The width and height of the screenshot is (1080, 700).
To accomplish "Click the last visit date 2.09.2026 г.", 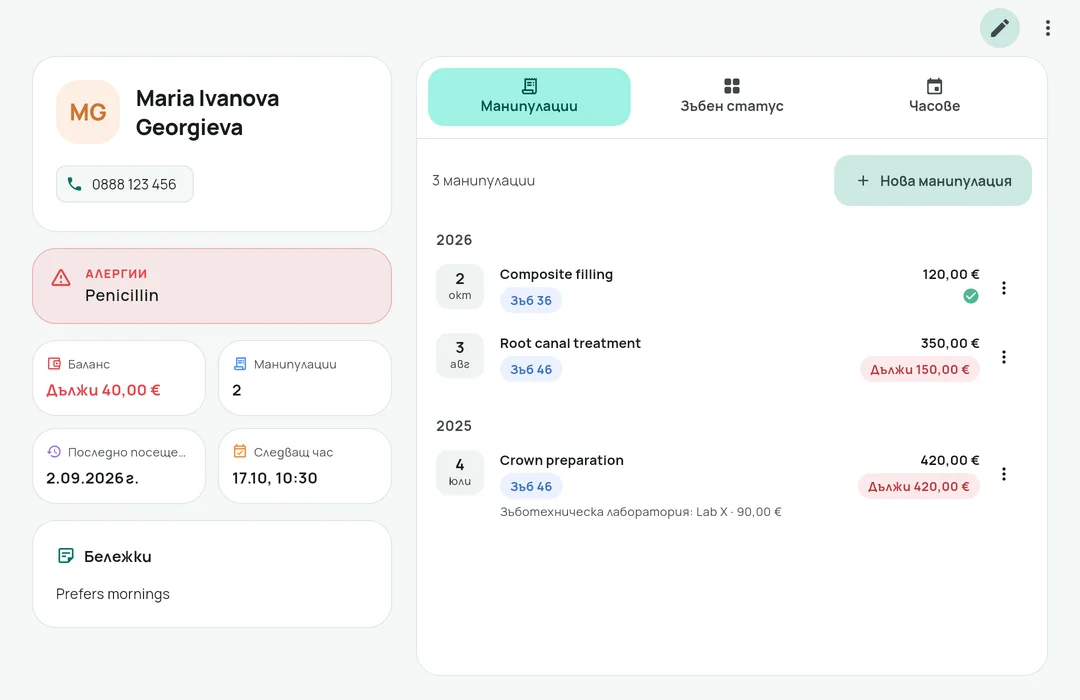I will pos(92,478).
